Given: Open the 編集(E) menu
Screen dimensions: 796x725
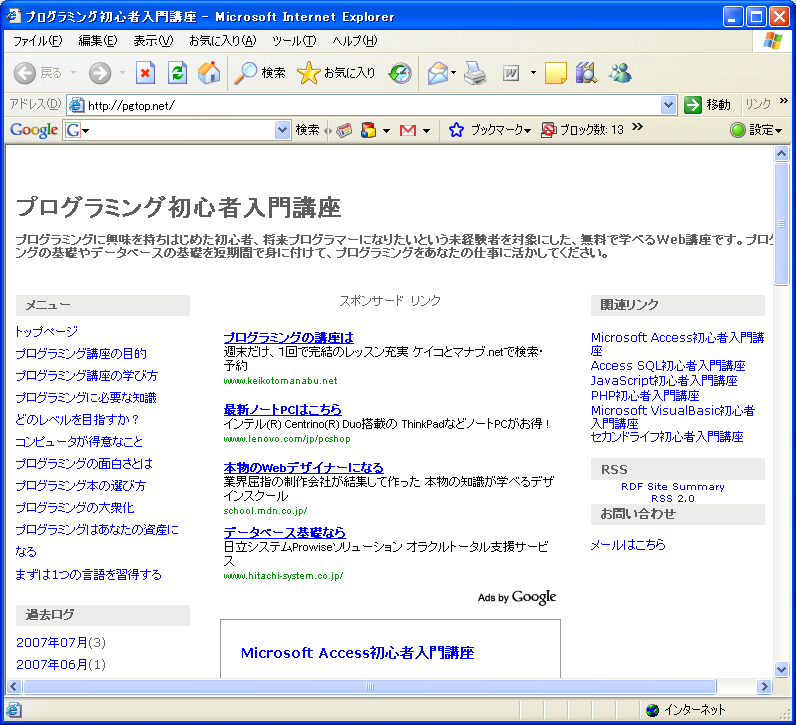Looking at the screenshot, I should point(97,41).
